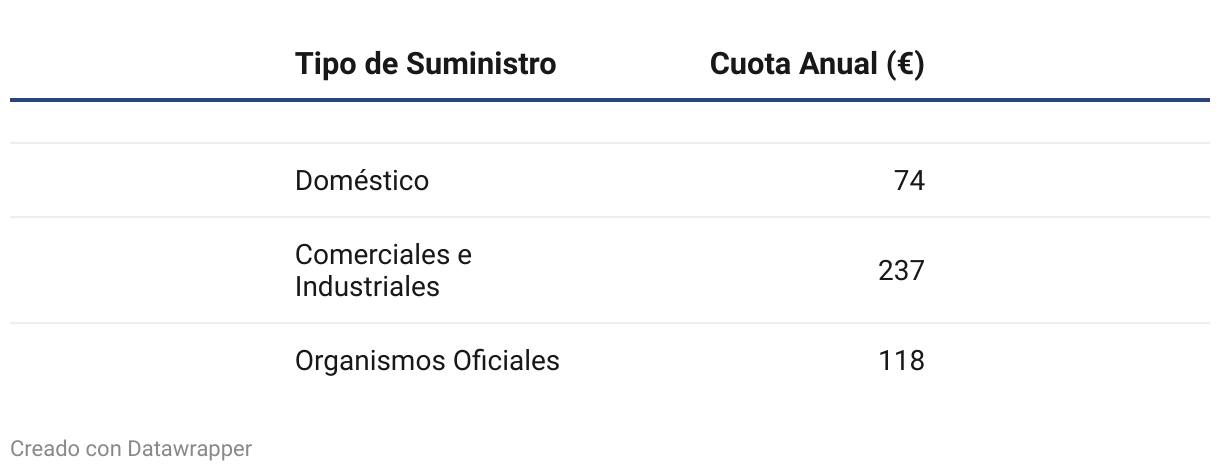Select the value 237 cell

pos(901,271)
